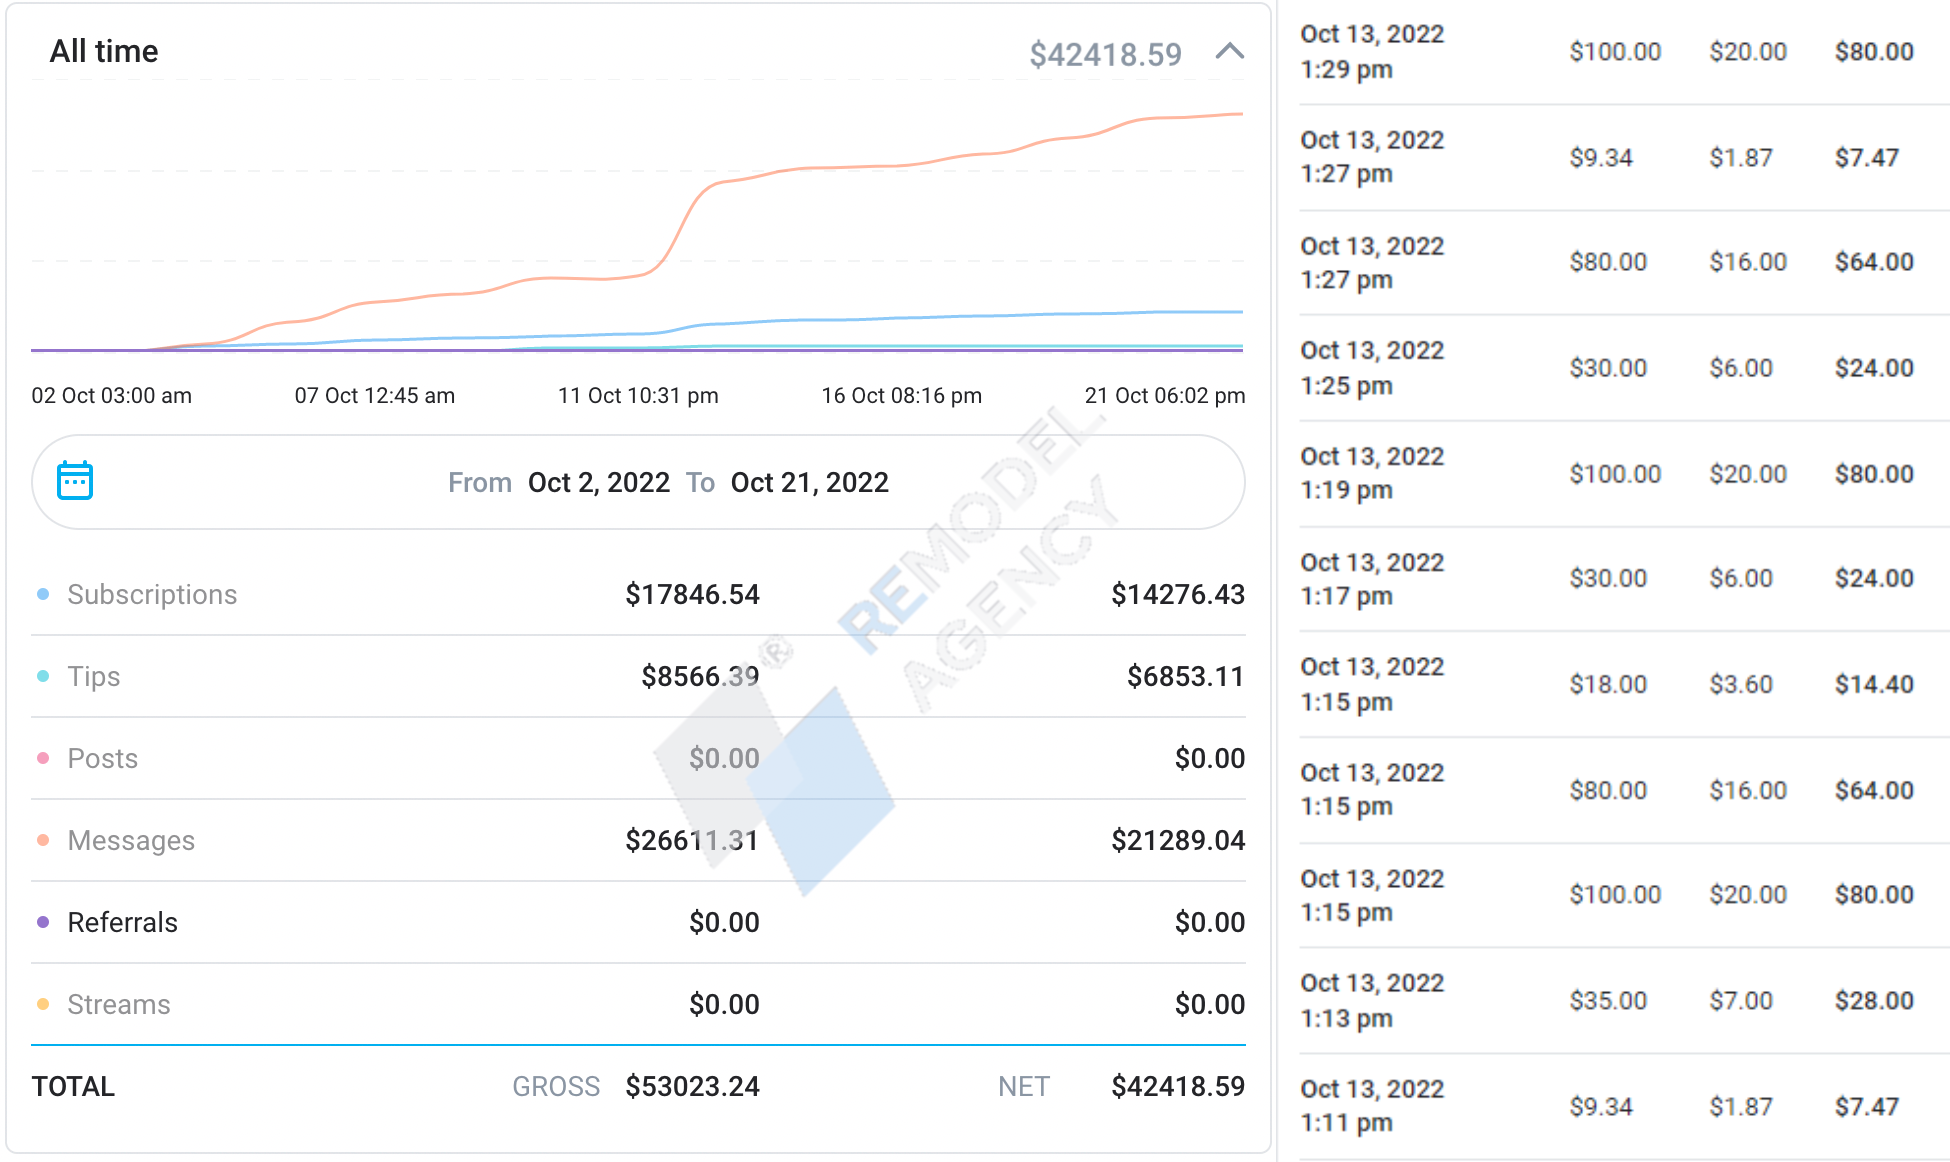Viewport: 1950px width, 1162px height.
Task: Toggle the Tips series dot
Action: point(43,677)
